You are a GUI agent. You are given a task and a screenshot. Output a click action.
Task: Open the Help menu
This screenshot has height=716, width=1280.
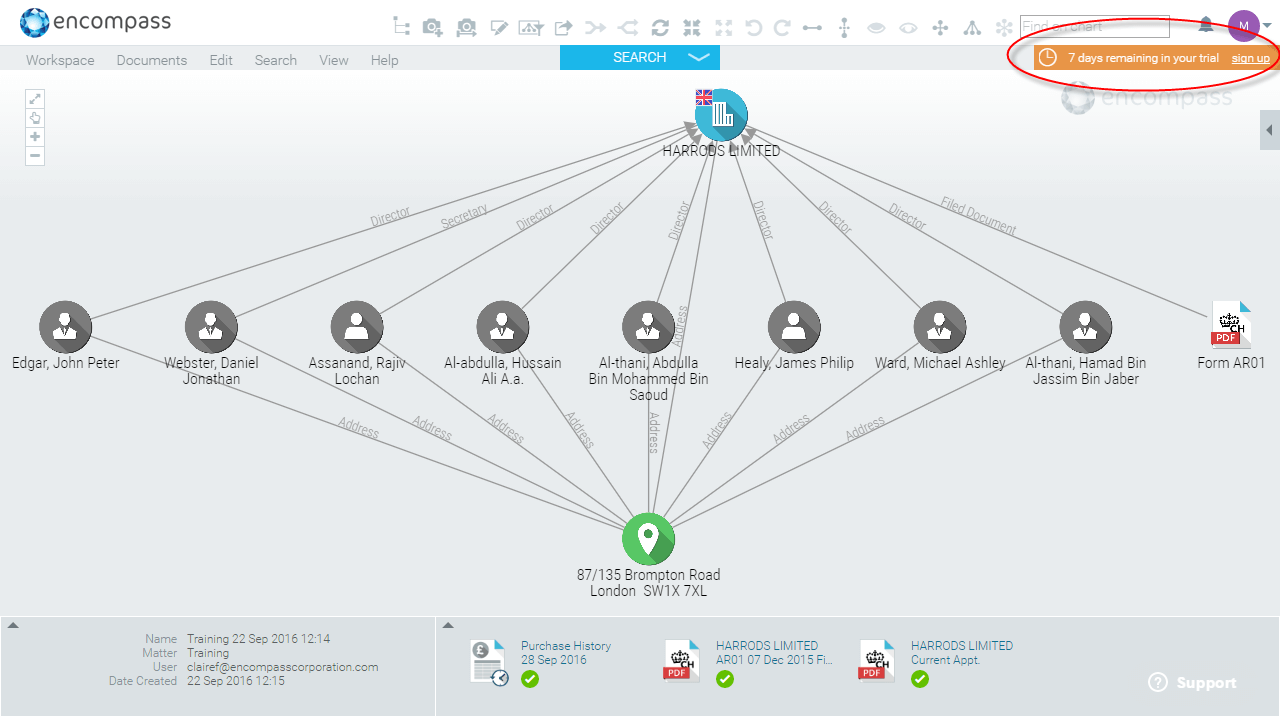point(385,60)
